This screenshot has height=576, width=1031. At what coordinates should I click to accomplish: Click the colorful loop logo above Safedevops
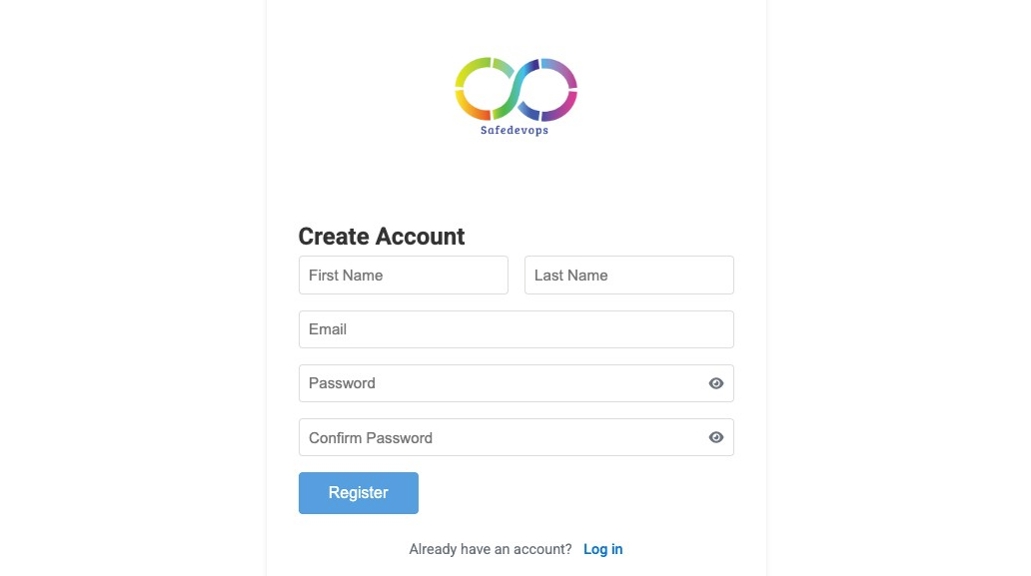point(516,87)
